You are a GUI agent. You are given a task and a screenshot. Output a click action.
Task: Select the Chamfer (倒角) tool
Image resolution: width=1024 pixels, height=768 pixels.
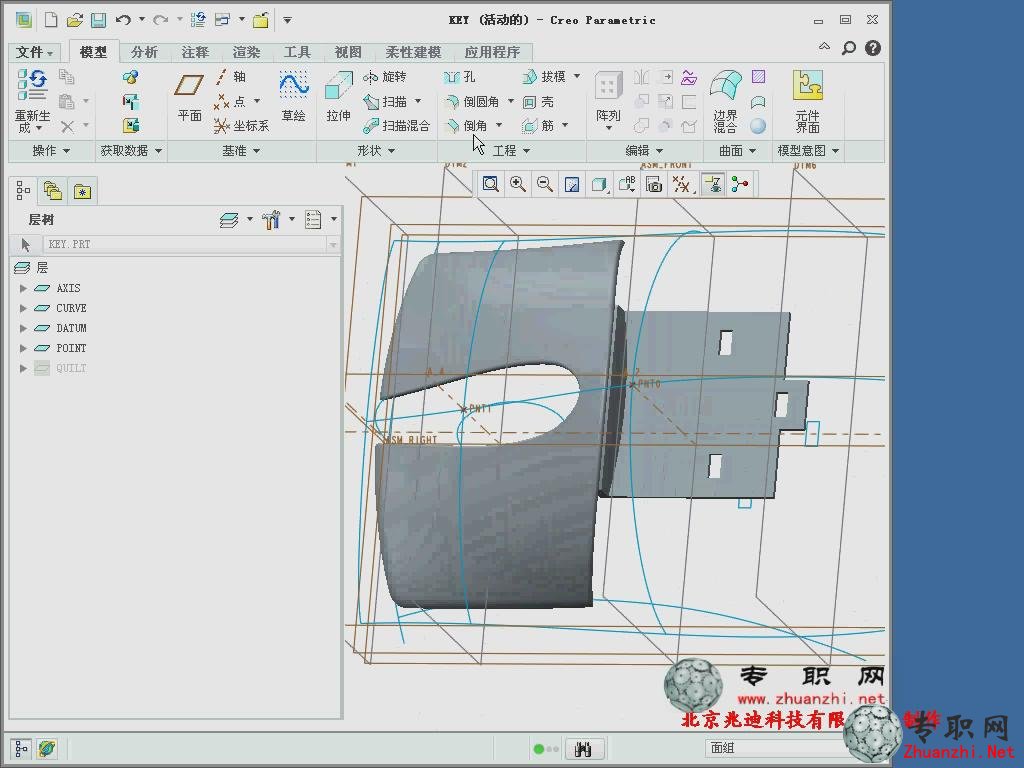point(466,125)
